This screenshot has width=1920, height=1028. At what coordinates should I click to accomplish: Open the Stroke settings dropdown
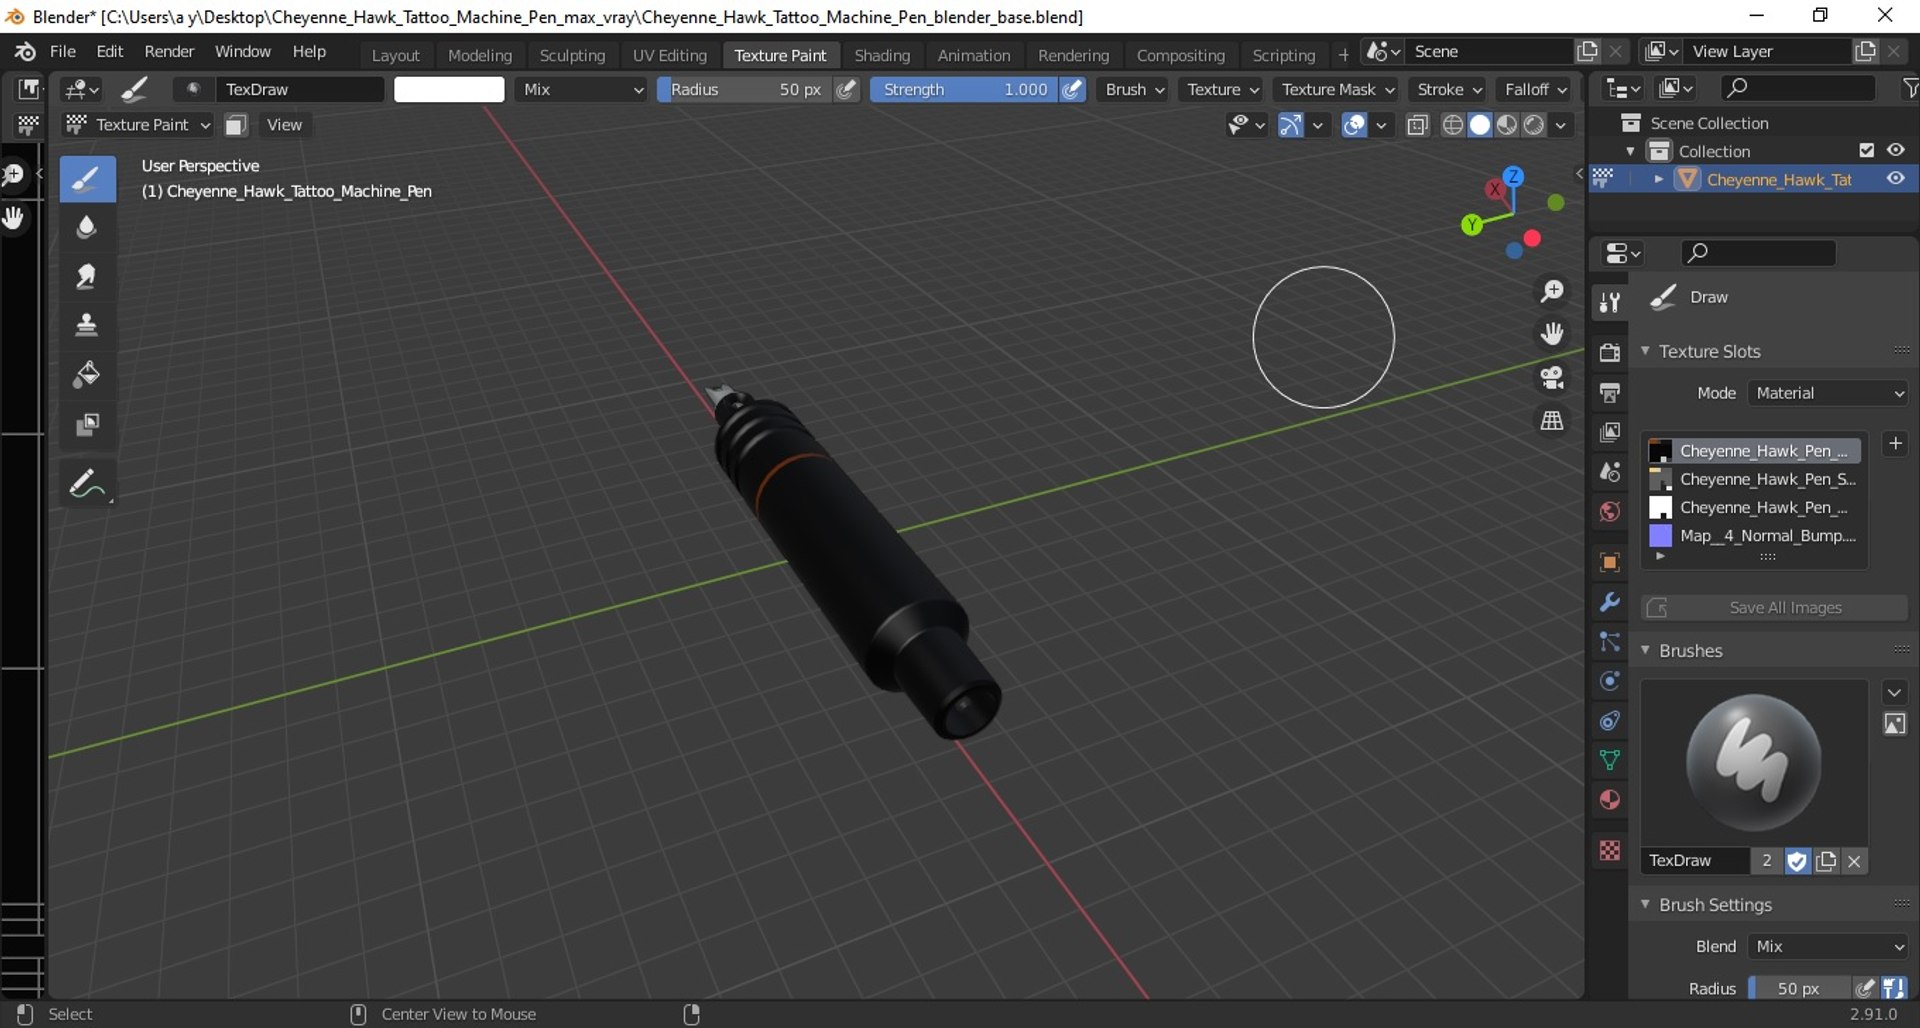(1448, 89)
